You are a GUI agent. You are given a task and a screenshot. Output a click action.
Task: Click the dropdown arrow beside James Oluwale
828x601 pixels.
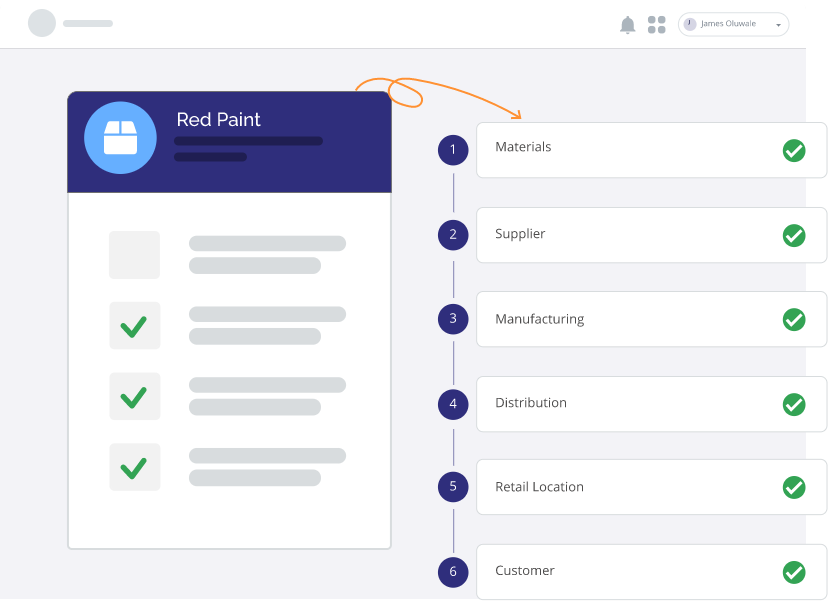(778, 25)
